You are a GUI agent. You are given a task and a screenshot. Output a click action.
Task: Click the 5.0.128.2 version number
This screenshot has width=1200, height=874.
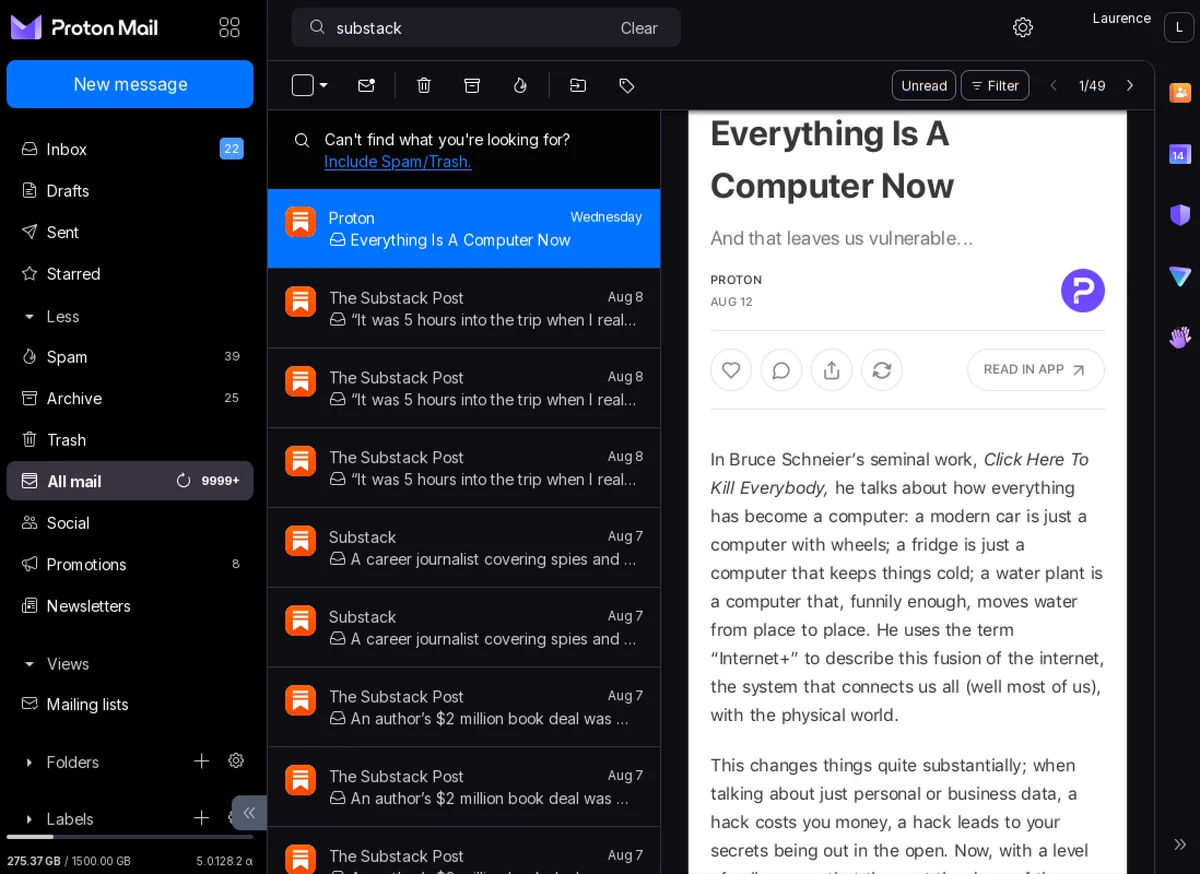pyautogui.click(x=225, y=861)
